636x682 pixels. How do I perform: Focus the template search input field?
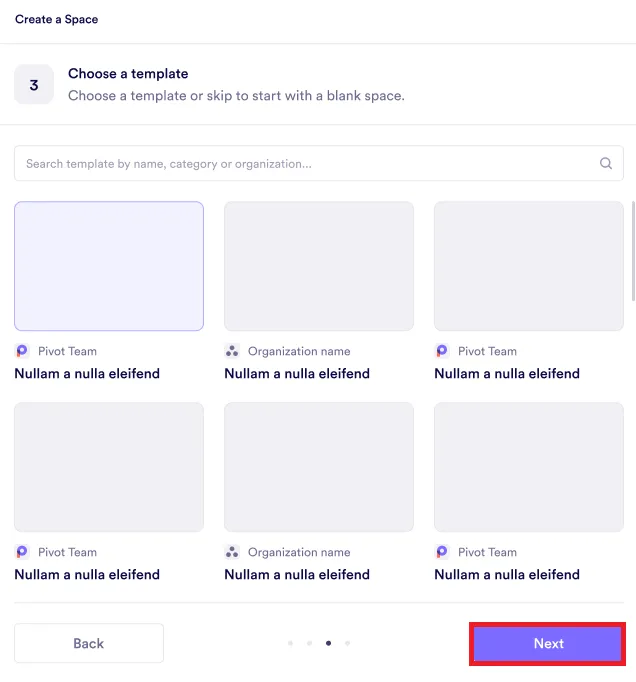pyautogui.click(x=300, y=164)
